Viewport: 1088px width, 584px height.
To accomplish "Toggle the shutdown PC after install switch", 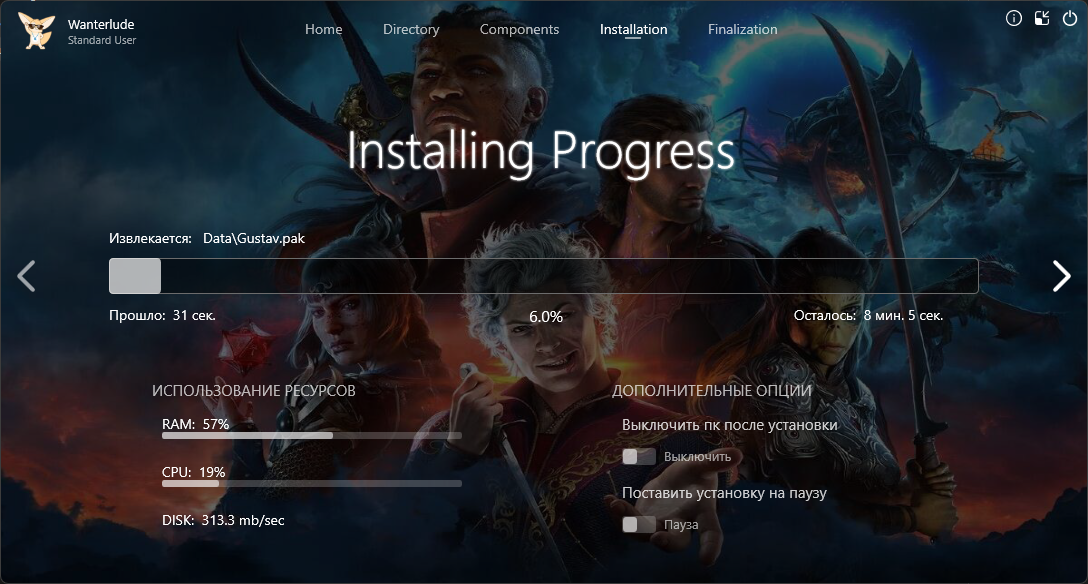I will point(638,457).
